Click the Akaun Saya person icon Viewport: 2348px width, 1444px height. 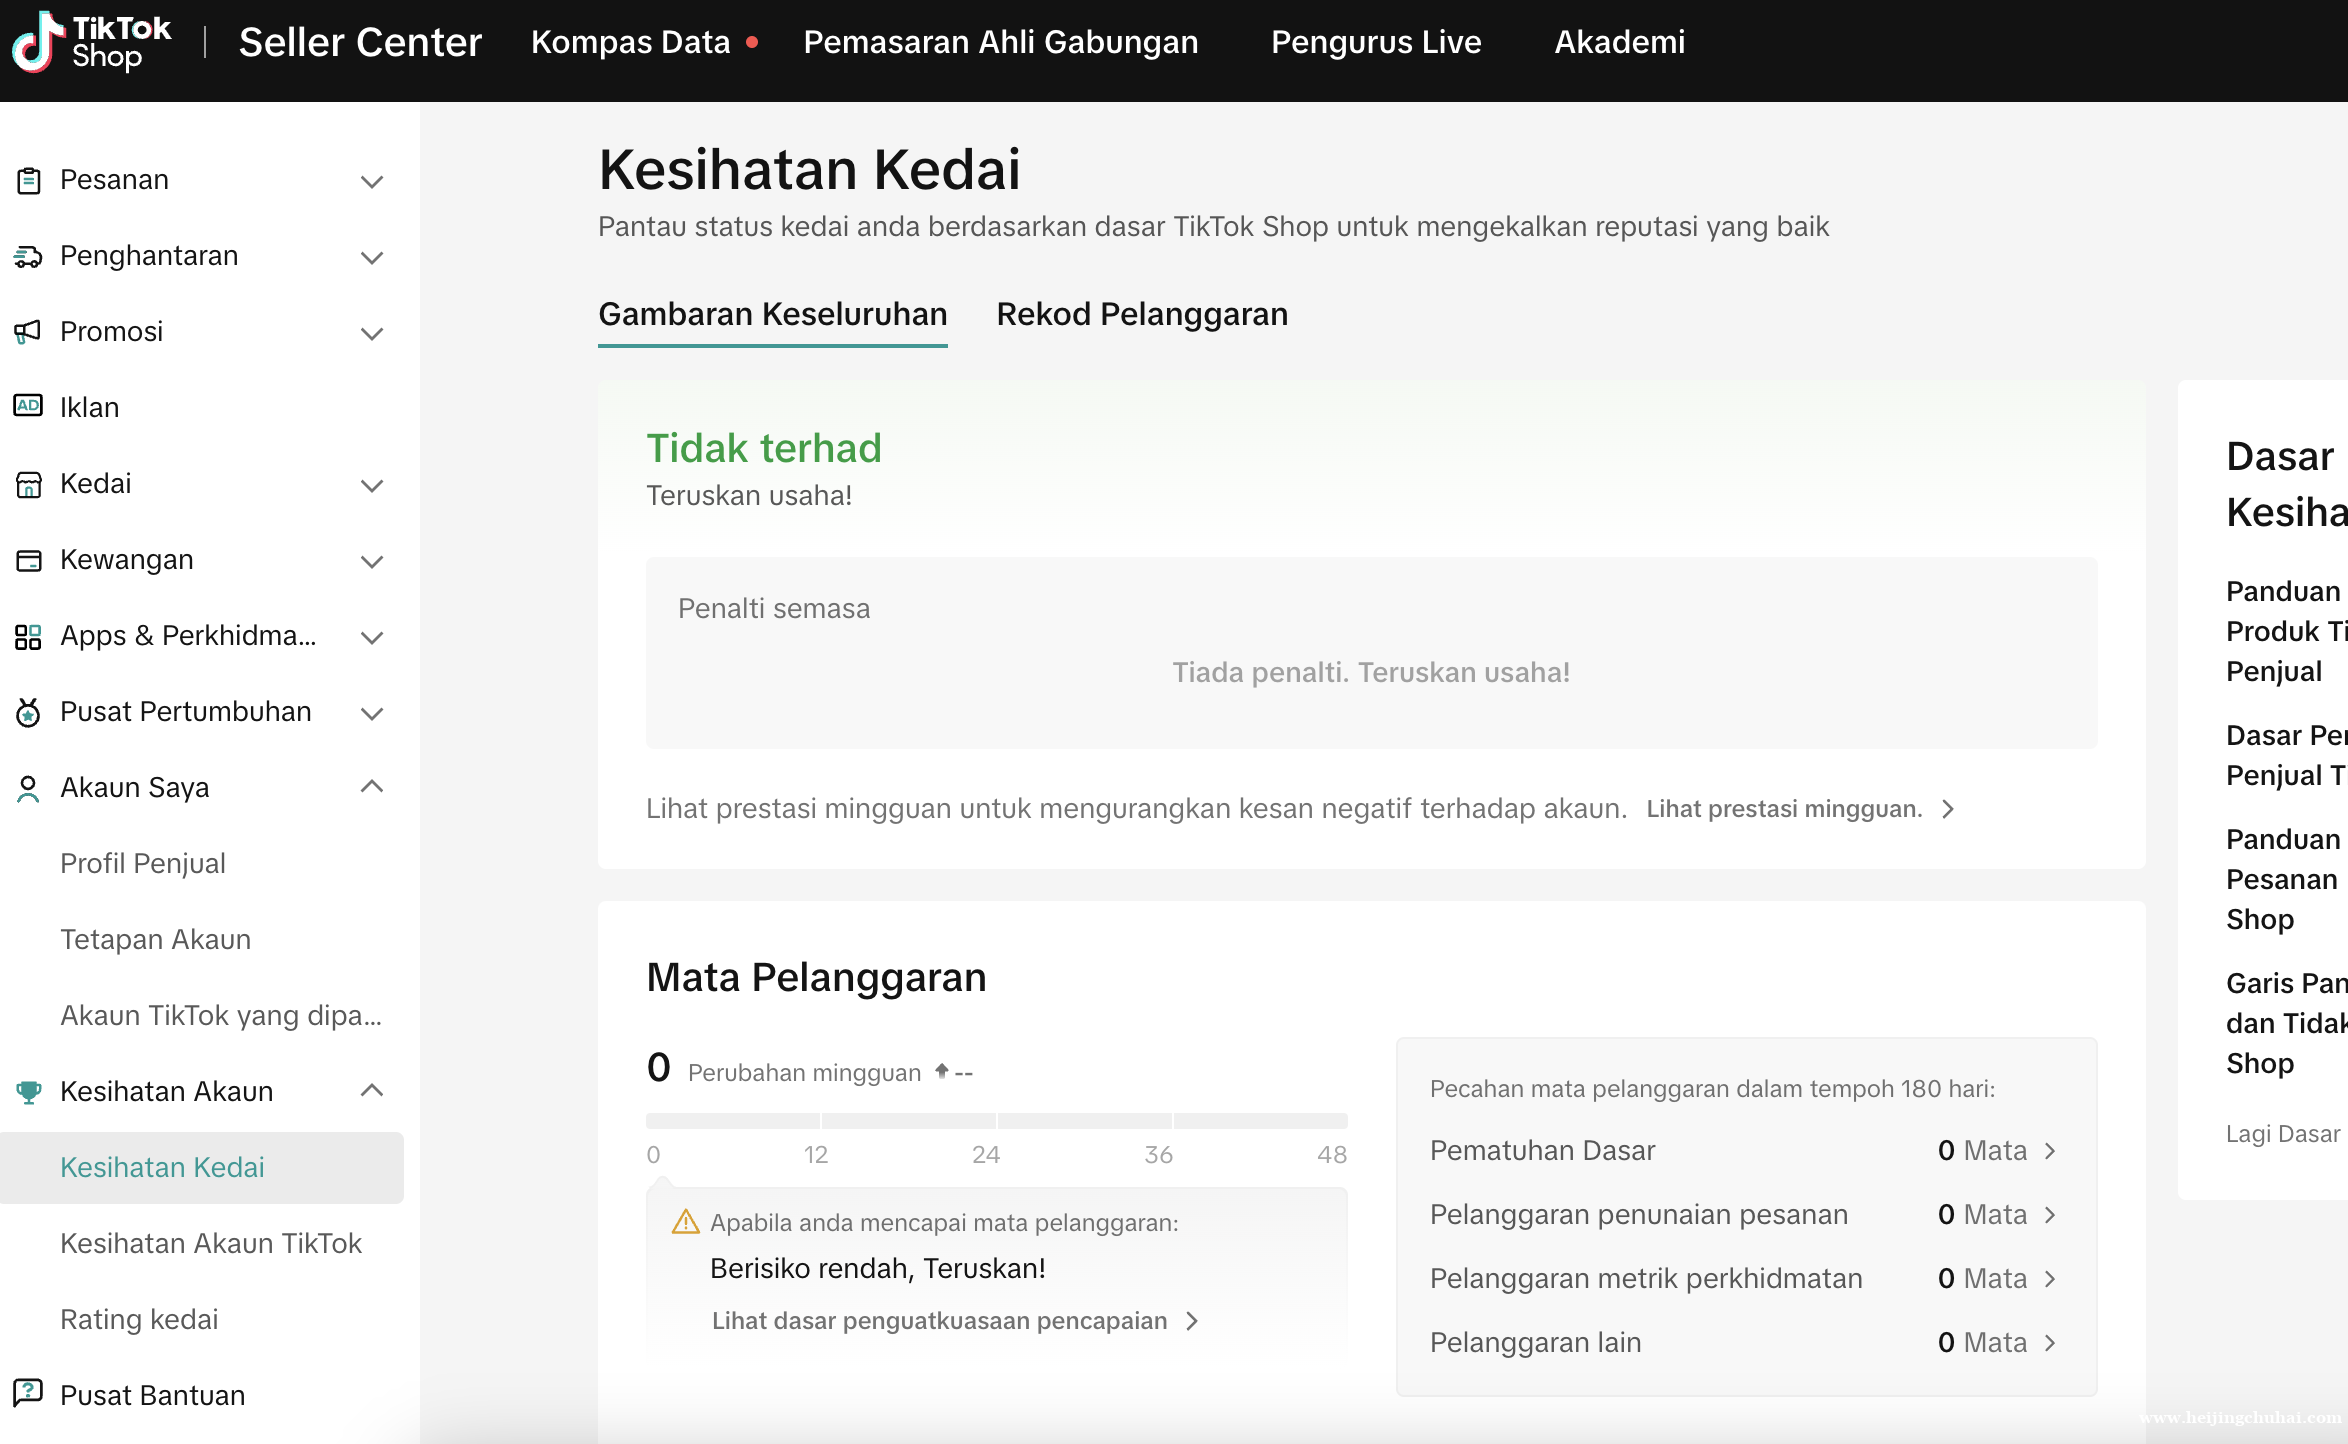click(28, 789)
